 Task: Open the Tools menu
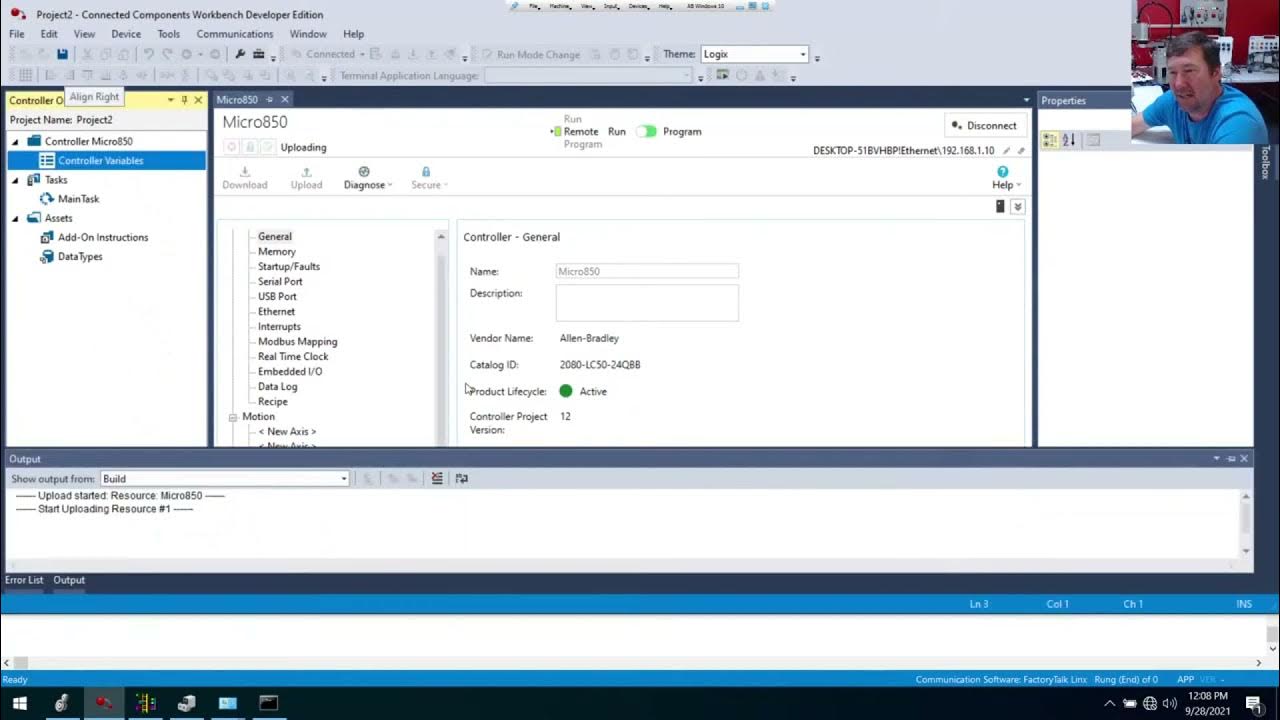click(169, 34)
